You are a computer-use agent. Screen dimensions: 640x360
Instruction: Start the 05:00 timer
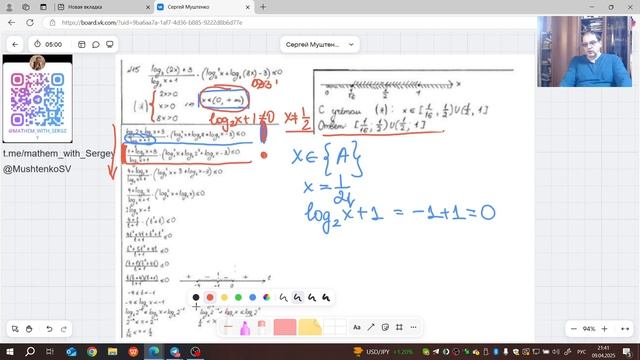[x=48, y=44]
